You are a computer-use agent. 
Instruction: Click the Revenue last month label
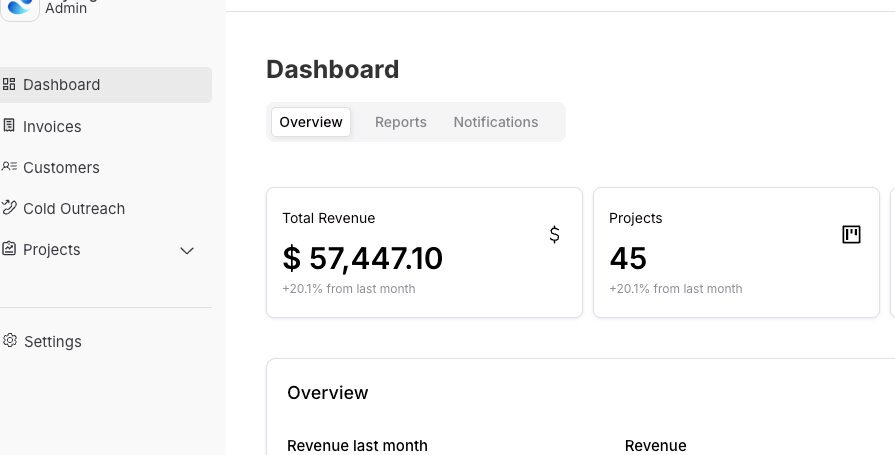(357, 445)
